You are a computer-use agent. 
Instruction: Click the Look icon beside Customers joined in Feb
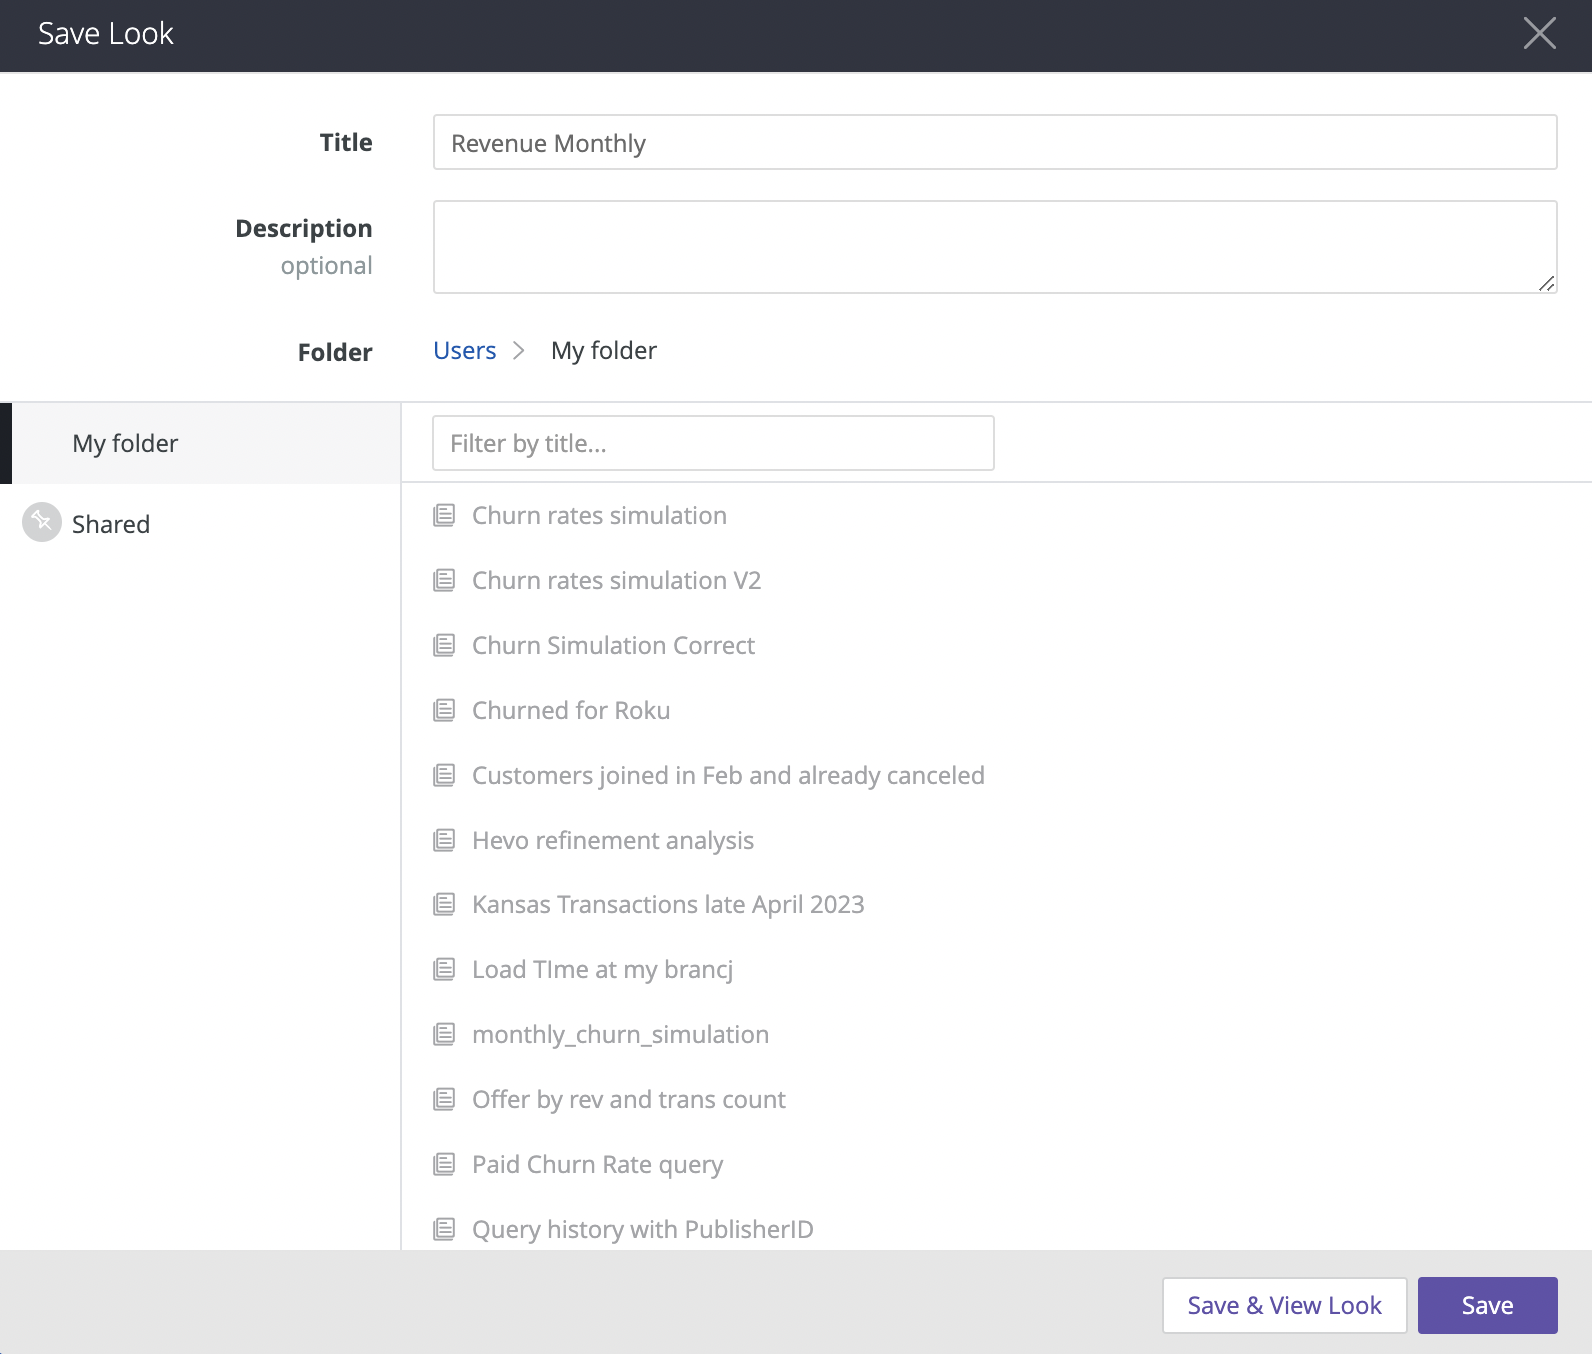point(444,776)
